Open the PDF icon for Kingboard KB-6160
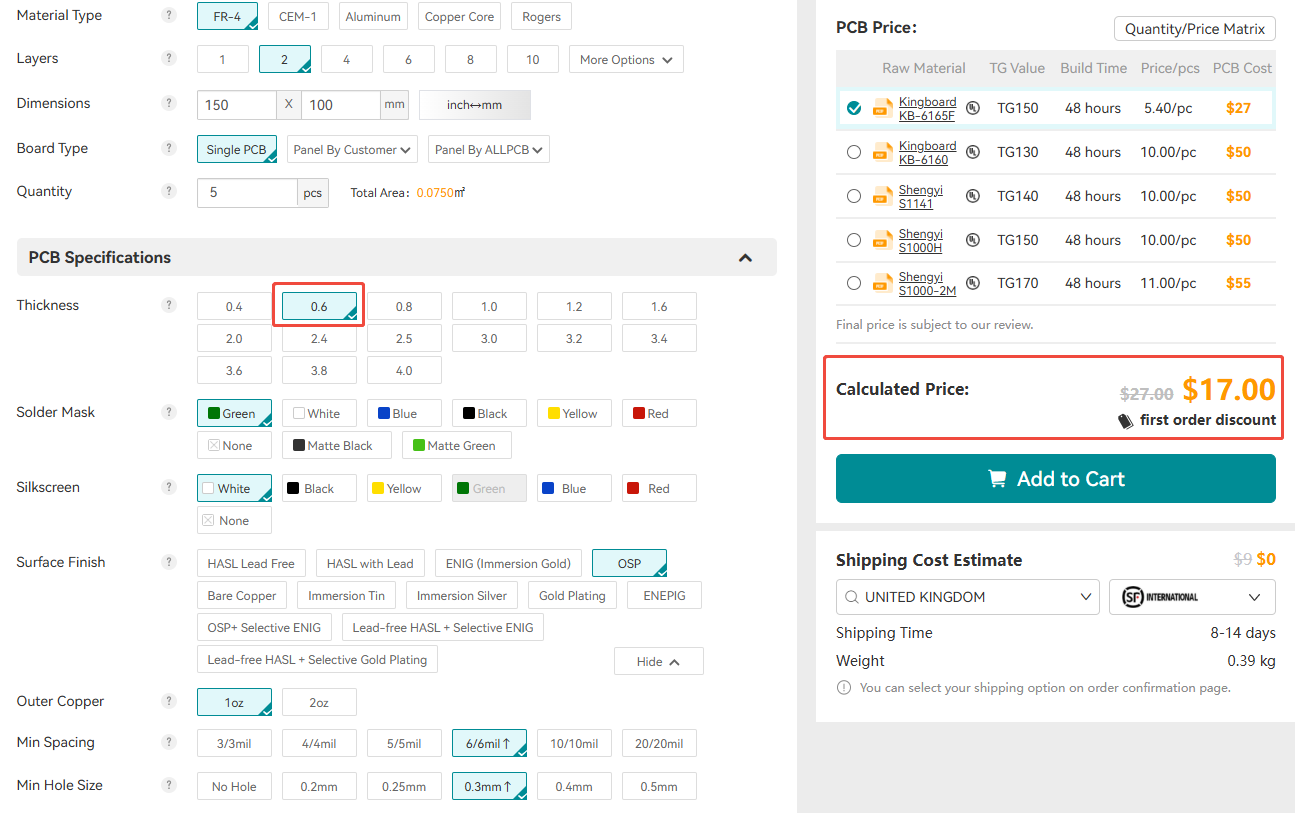 [882, 152]
